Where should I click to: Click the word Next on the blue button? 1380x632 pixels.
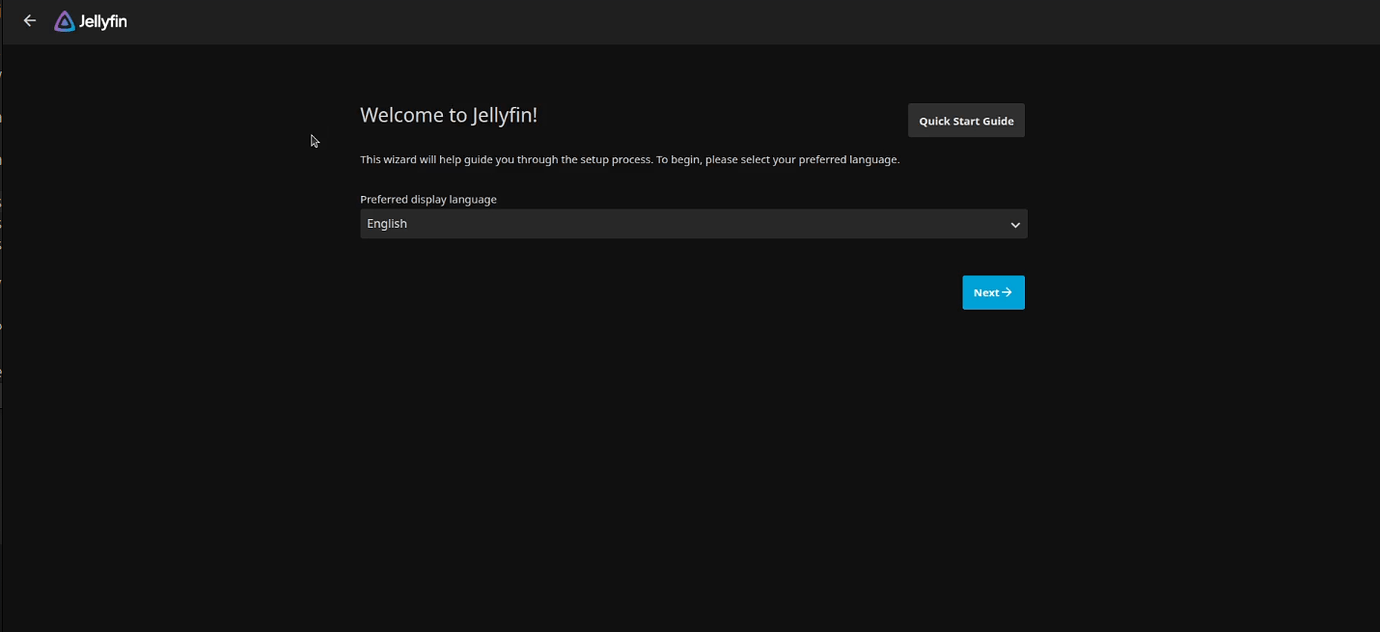[986, 293]
